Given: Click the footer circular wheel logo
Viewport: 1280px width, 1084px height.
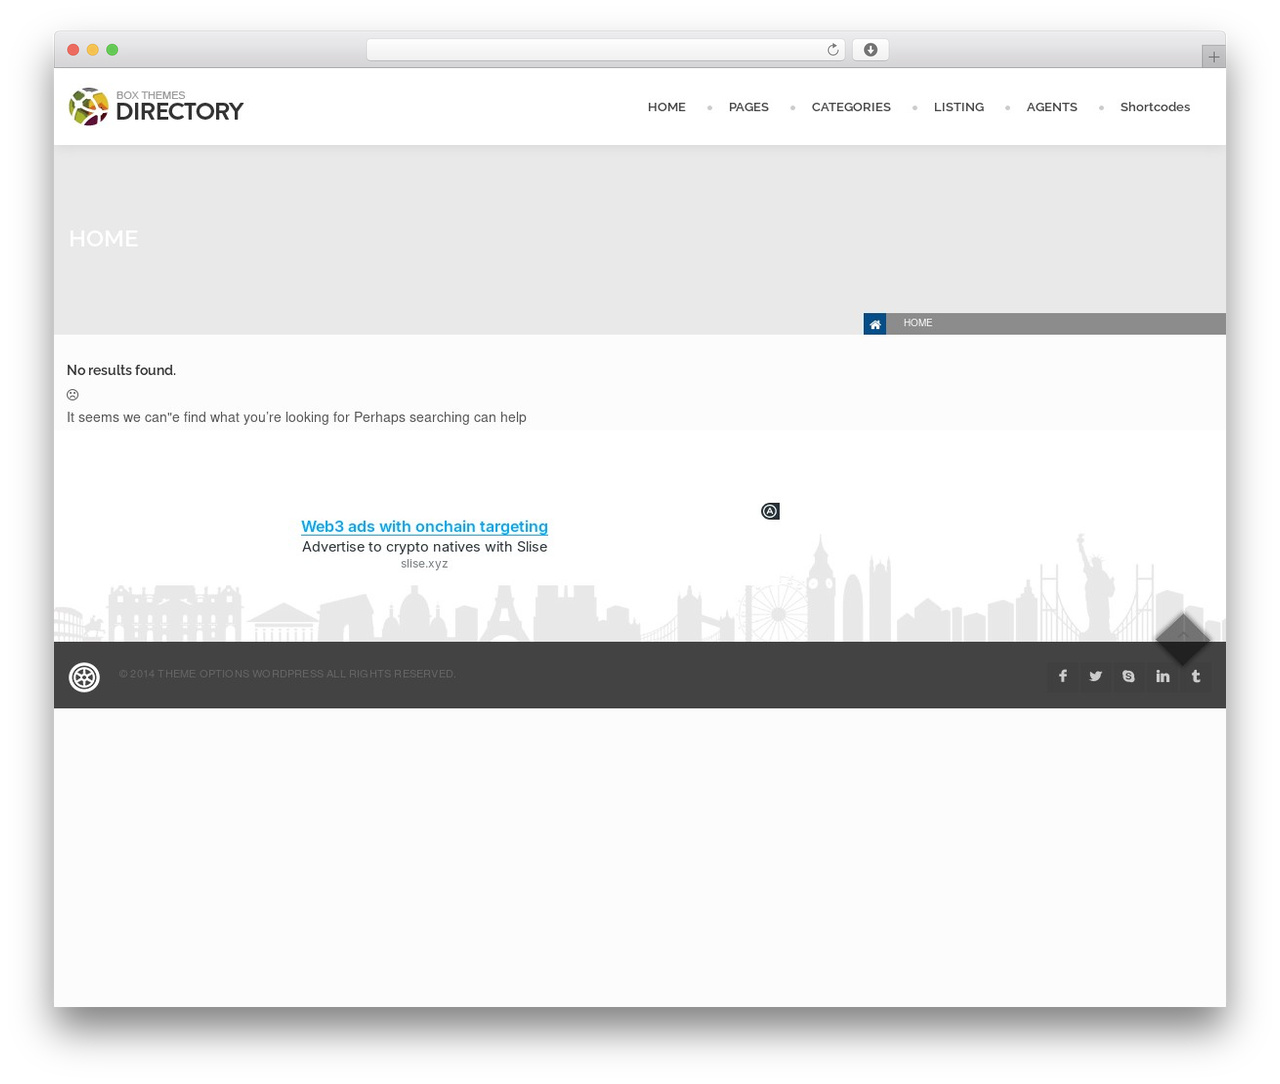Looking at the screenshot, I should point(84,677).
